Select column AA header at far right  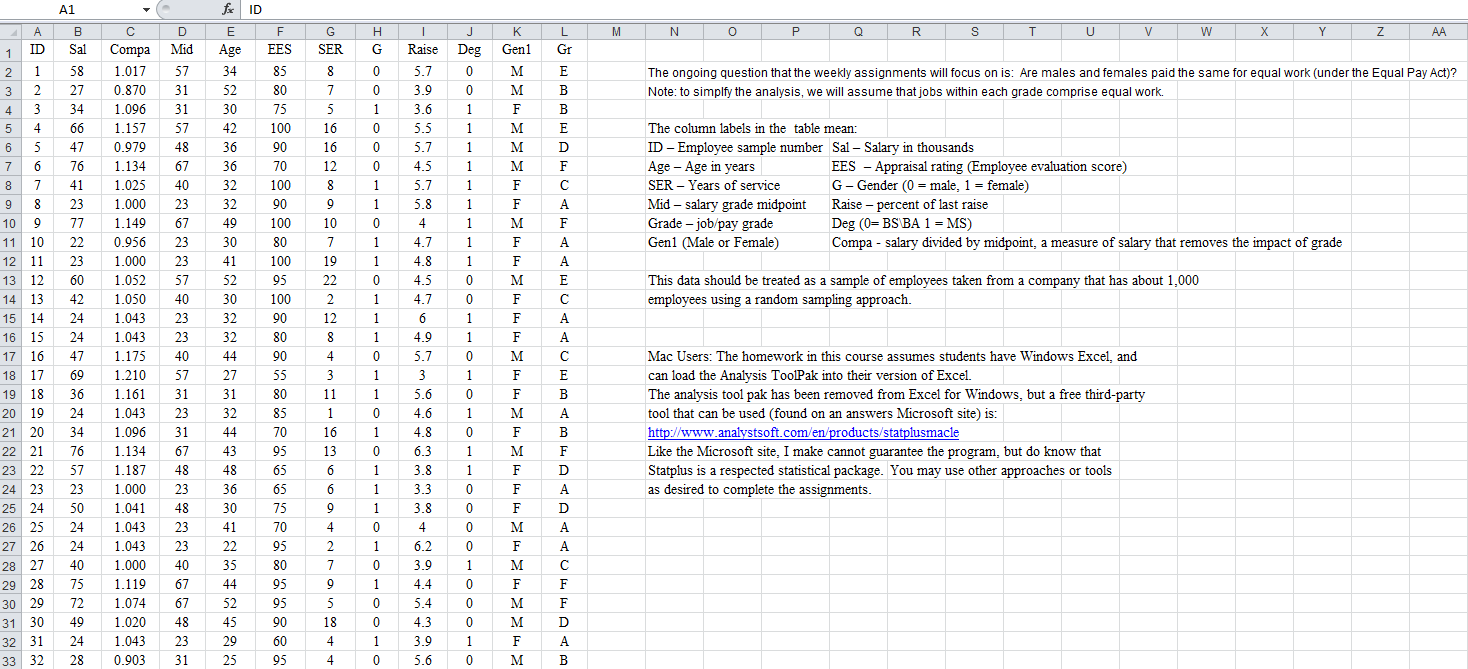(1438, 31)
